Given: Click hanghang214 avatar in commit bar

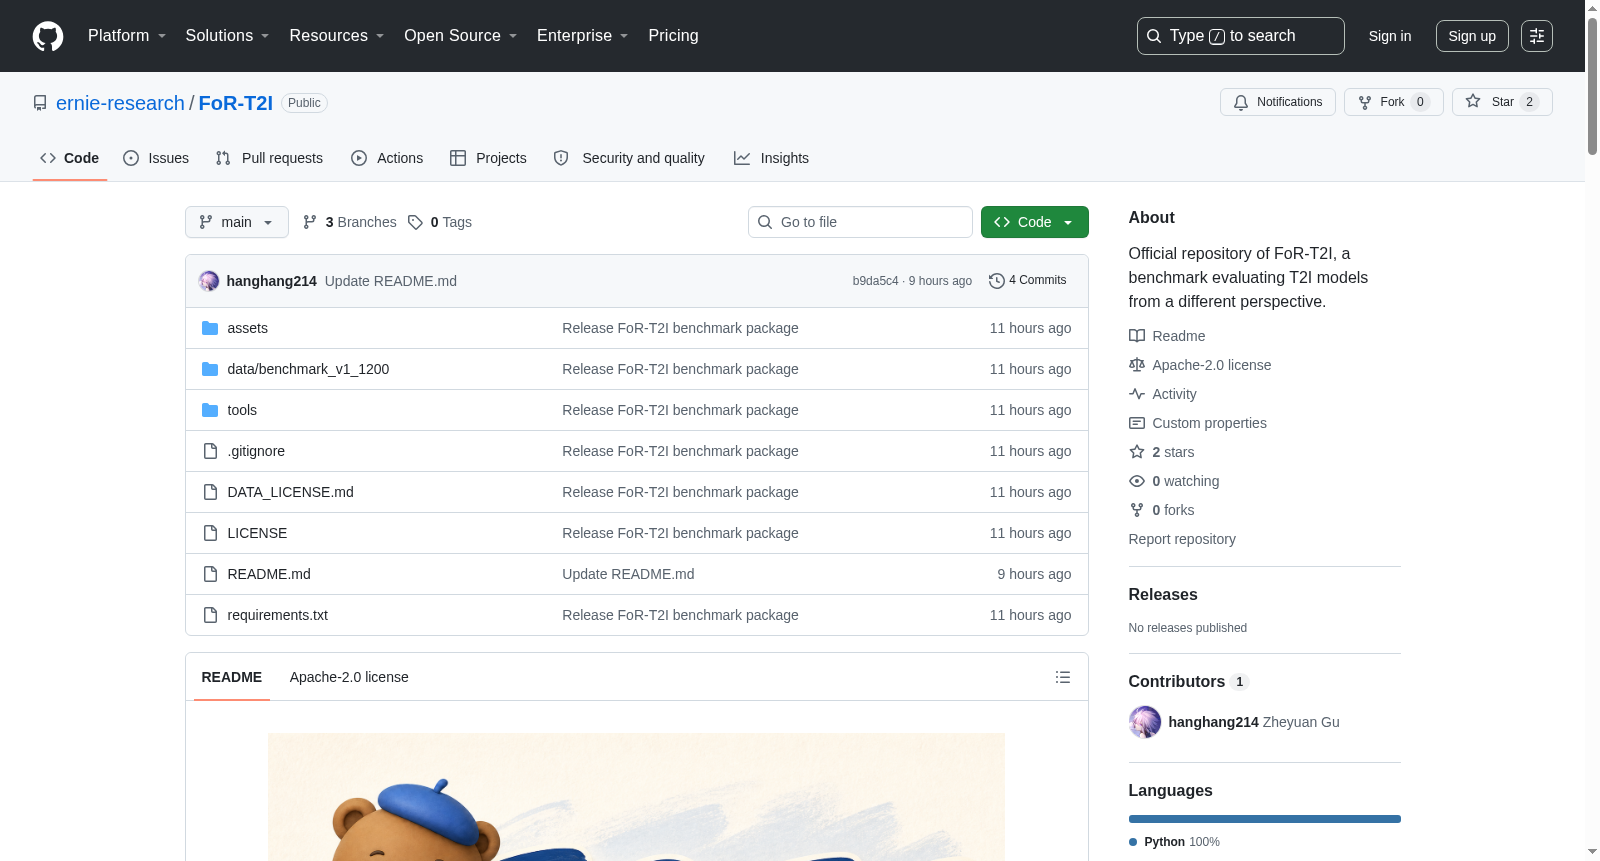Looking at the screenshot, I should pos(209,281).
